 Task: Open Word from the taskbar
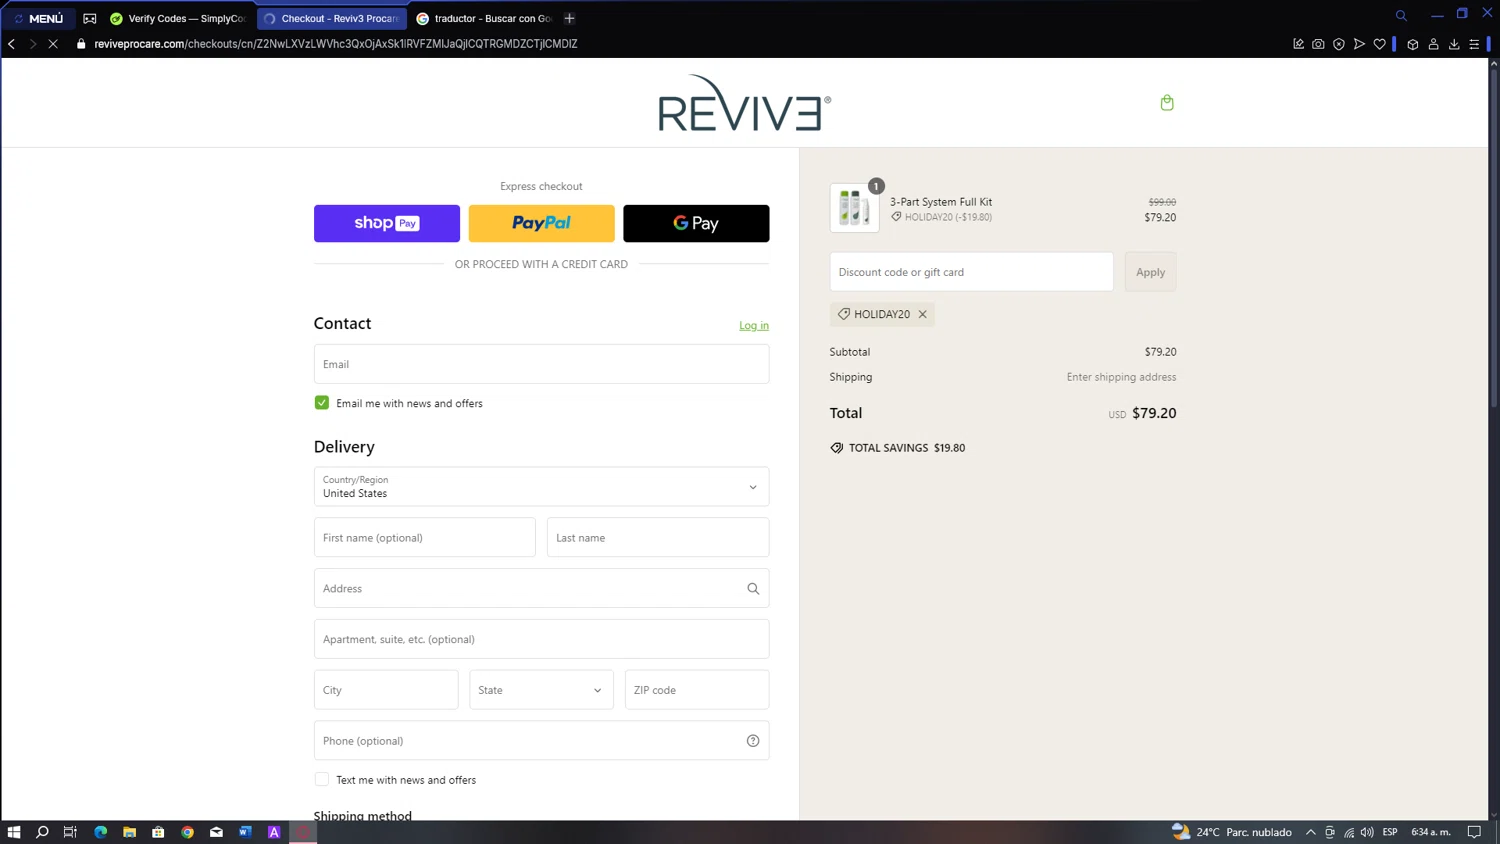(x=245, y=832)
